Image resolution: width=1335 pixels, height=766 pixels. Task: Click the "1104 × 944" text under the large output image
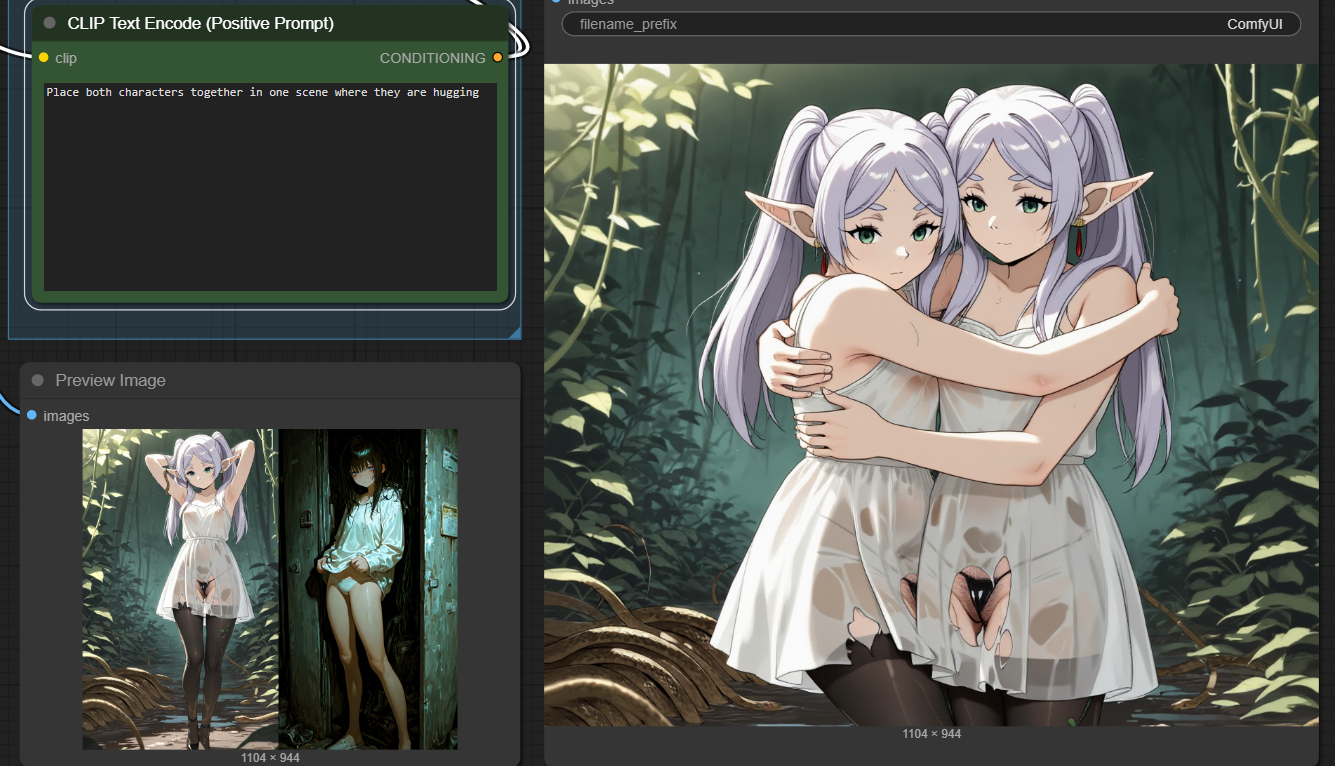pyautogui.click(x=931, y=734)
